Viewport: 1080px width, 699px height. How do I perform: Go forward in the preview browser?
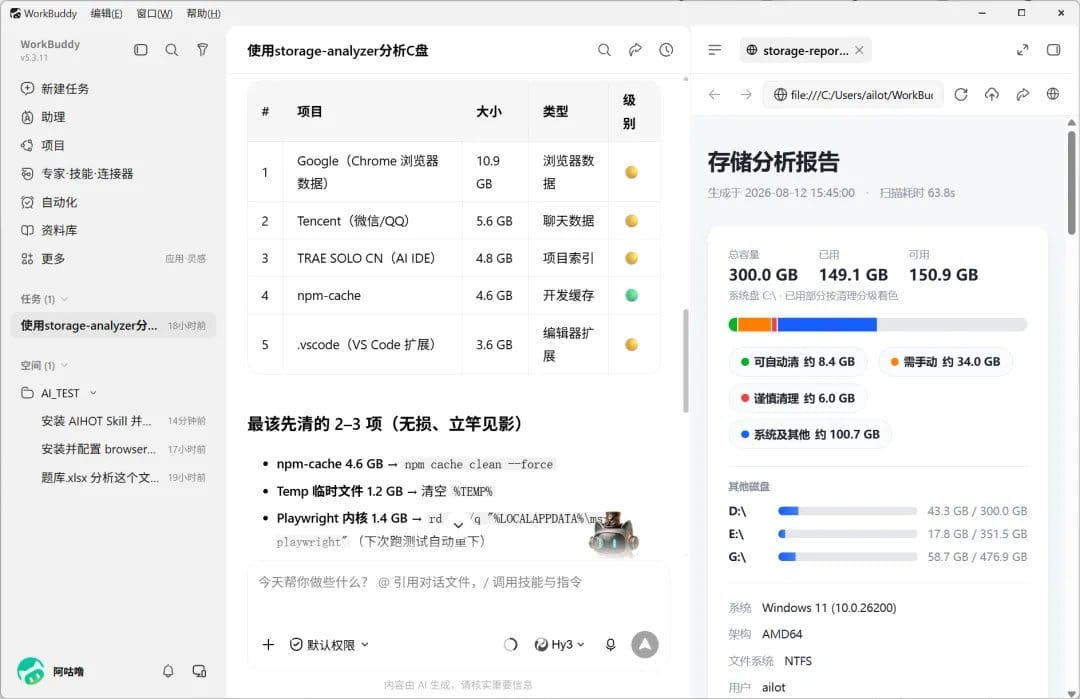click(746, 94)
